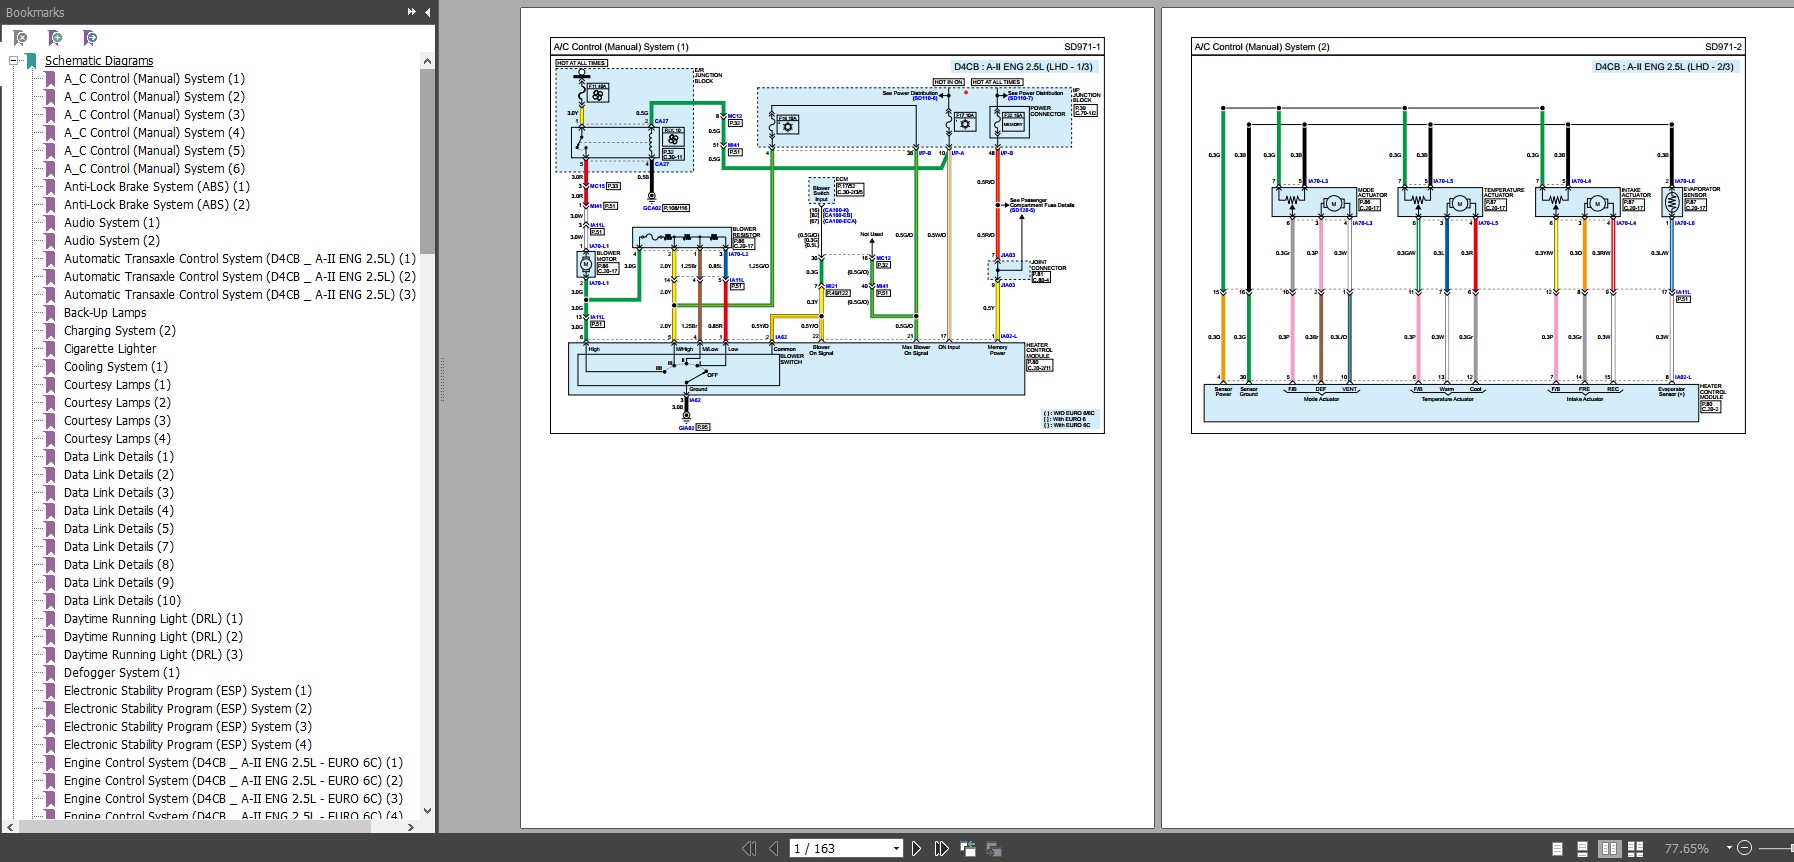Click the go-to bookmark arrow icon

pos(90,38)
